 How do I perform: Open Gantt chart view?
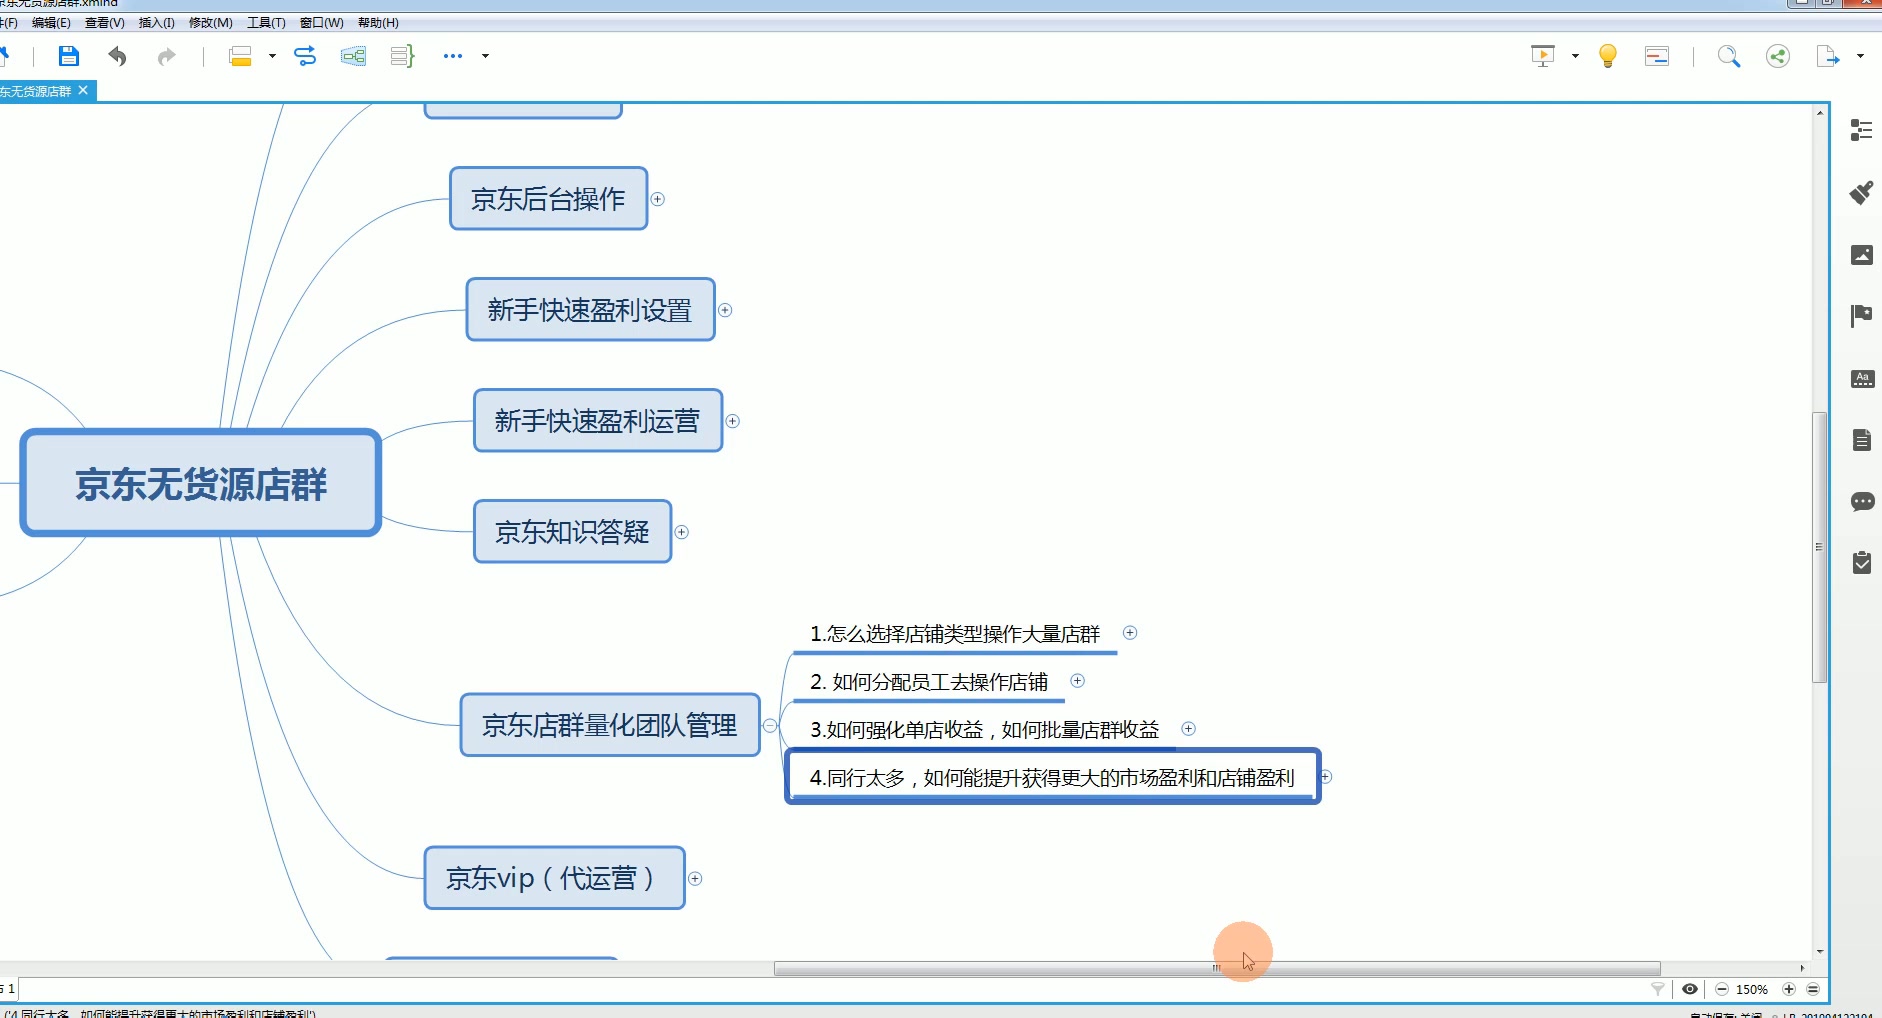[1657, 56]
